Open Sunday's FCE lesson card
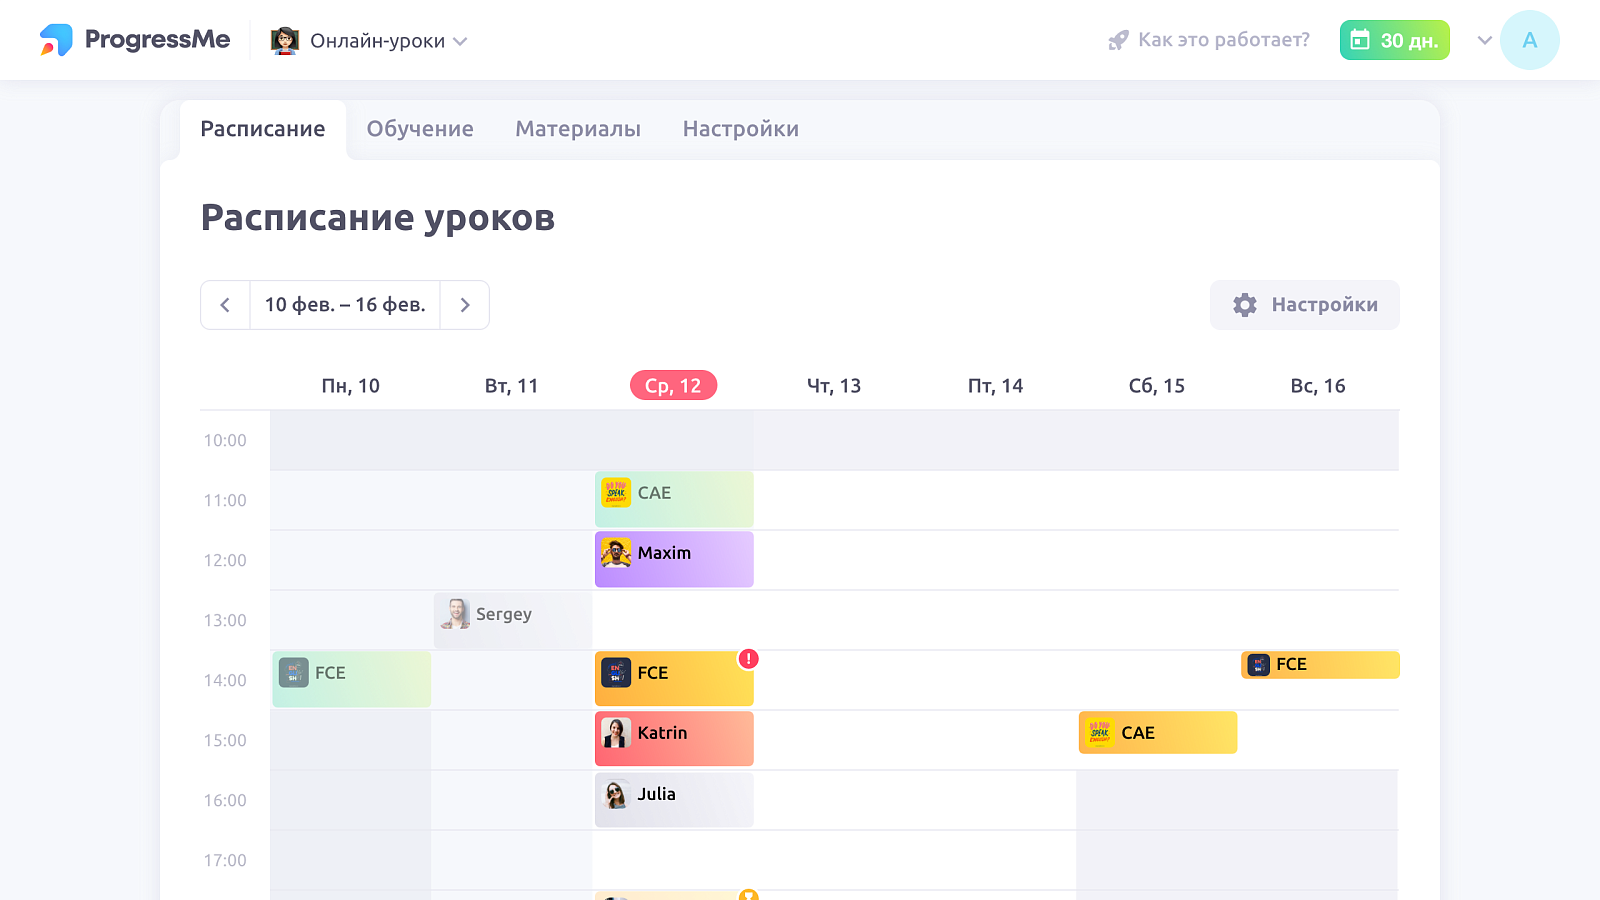 (x=1320, y=665)
